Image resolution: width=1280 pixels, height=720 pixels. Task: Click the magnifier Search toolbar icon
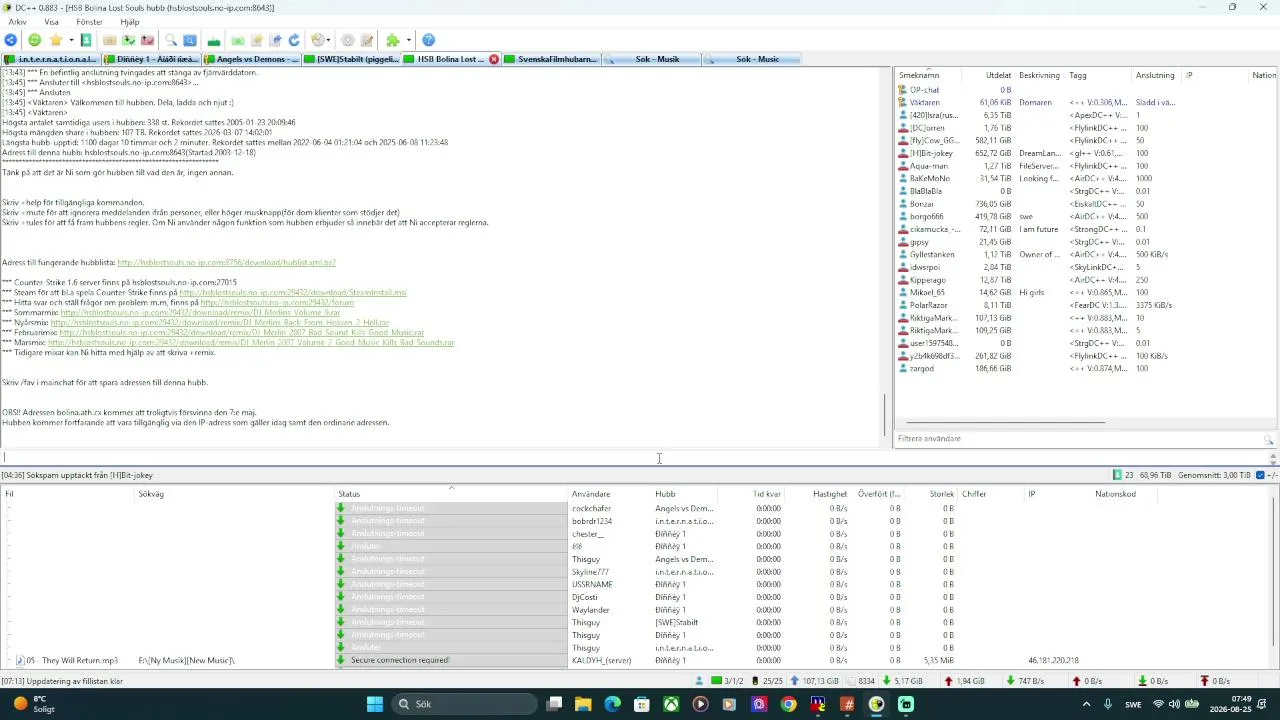click(171, 40)
